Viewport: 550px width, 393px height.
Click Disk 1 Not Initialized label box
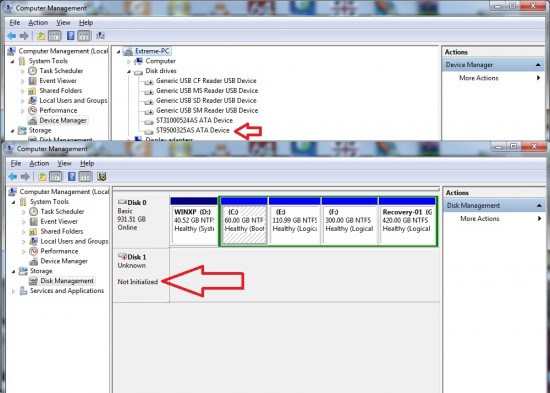pyautogui.click(x=141, y=275)
